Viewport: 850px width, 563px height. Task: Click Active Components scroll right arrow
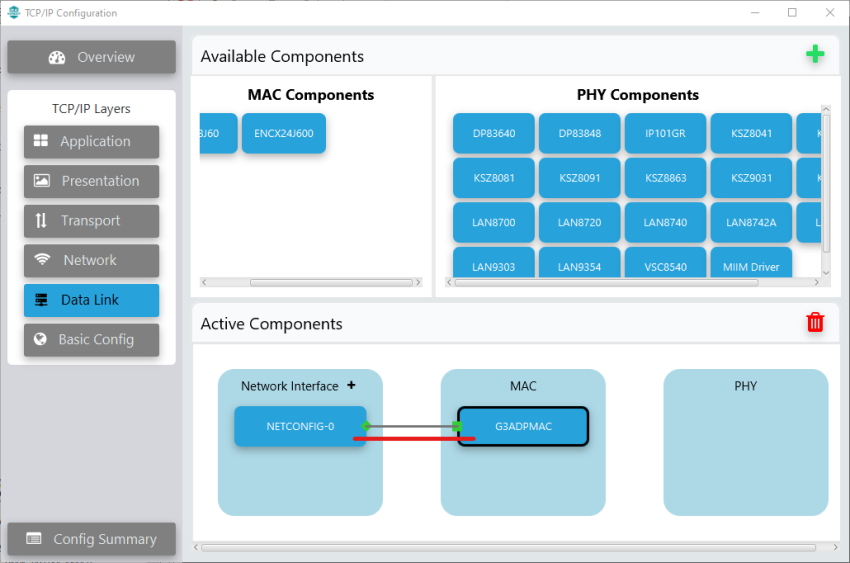coord(835,548)
